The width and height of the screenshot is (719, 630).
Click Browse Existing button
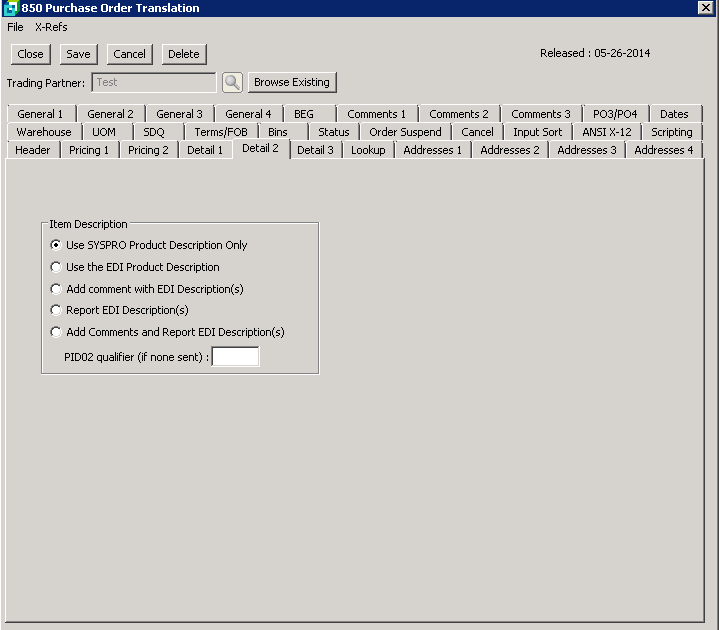pos(291,82)
